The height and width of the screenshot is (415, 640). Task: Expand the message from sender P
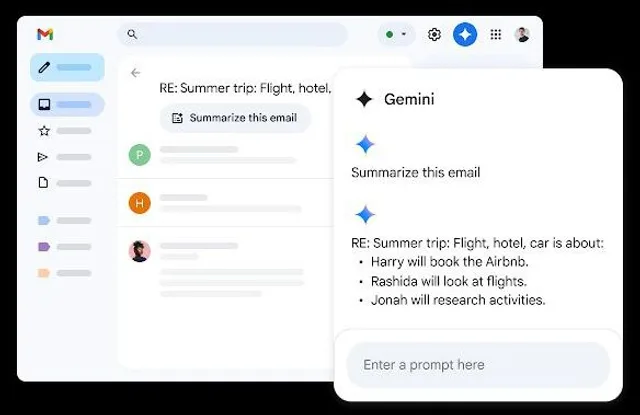point(227,155)
